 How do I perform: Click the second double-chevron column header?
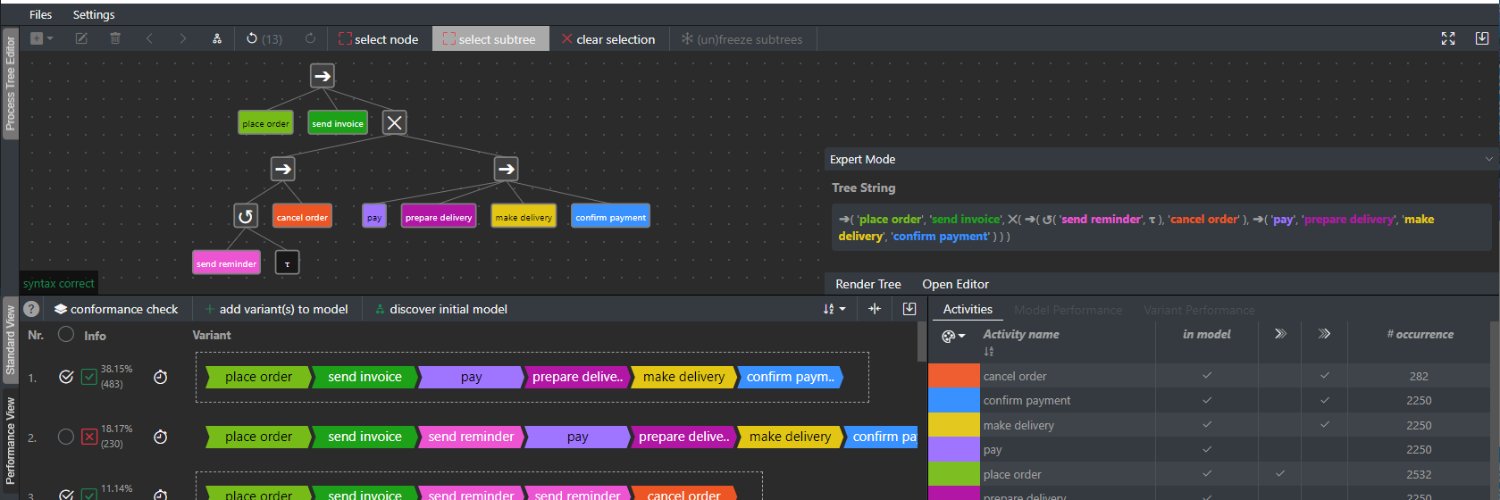pos(1324,334)
